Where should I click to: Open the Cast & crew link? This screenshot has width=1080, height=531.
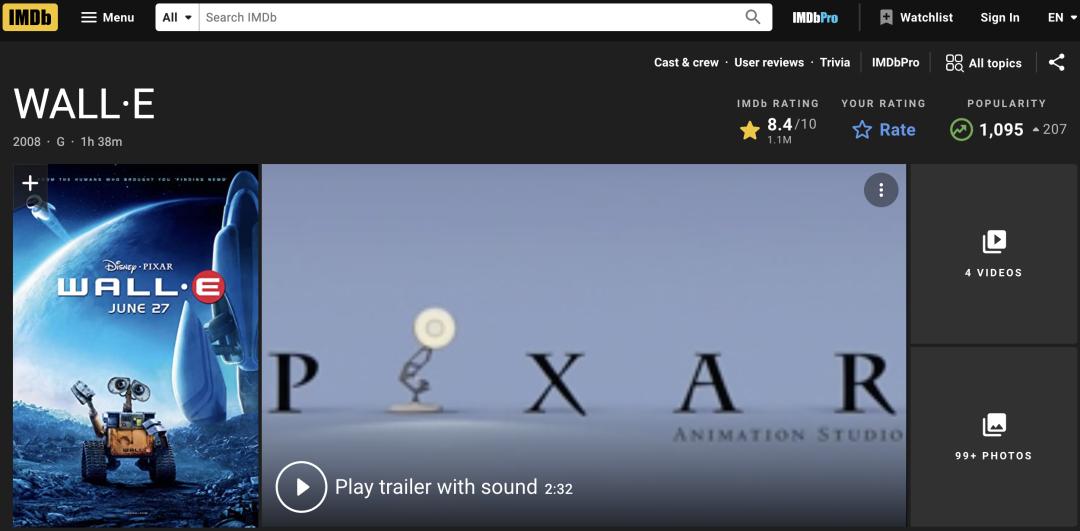point(686,63)
